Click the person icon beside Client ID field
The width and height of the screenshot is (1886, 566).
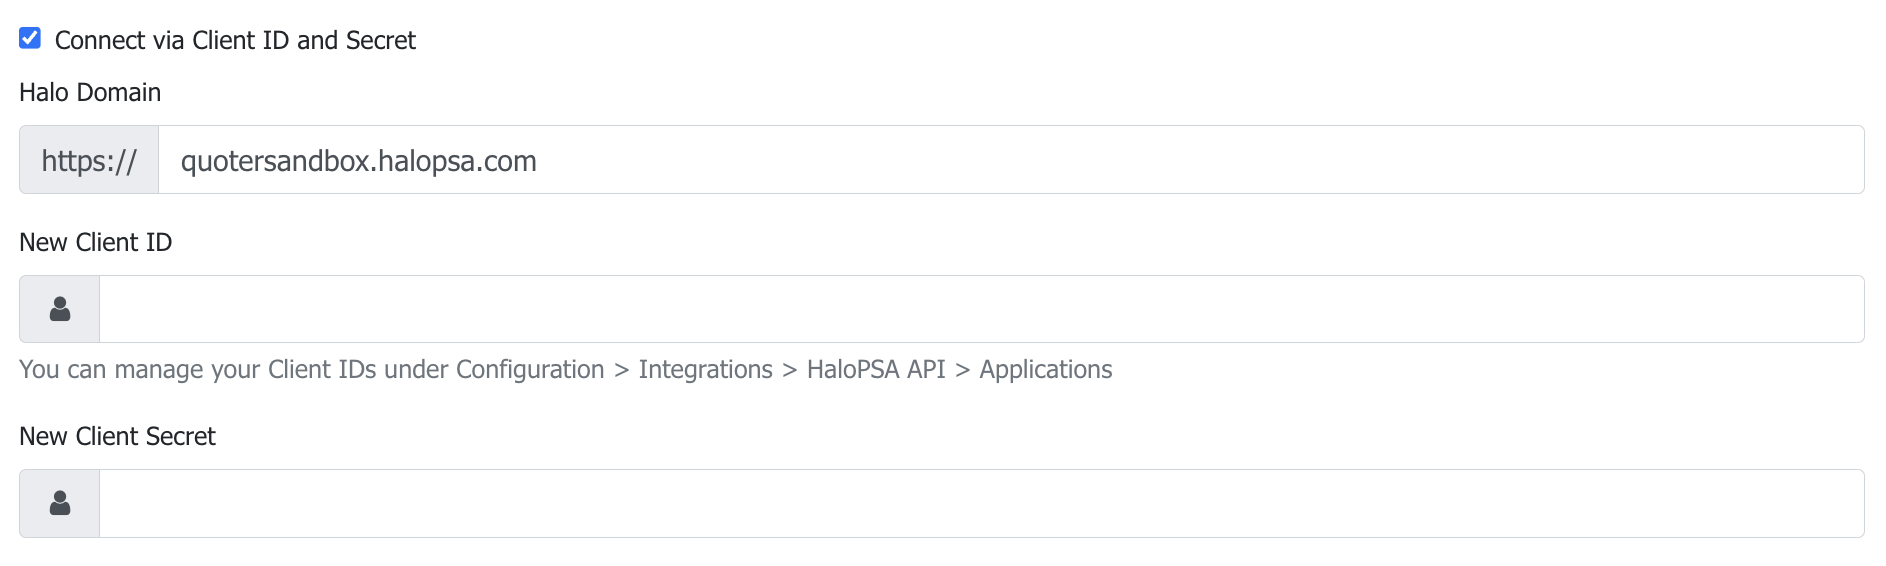(60, 309)
